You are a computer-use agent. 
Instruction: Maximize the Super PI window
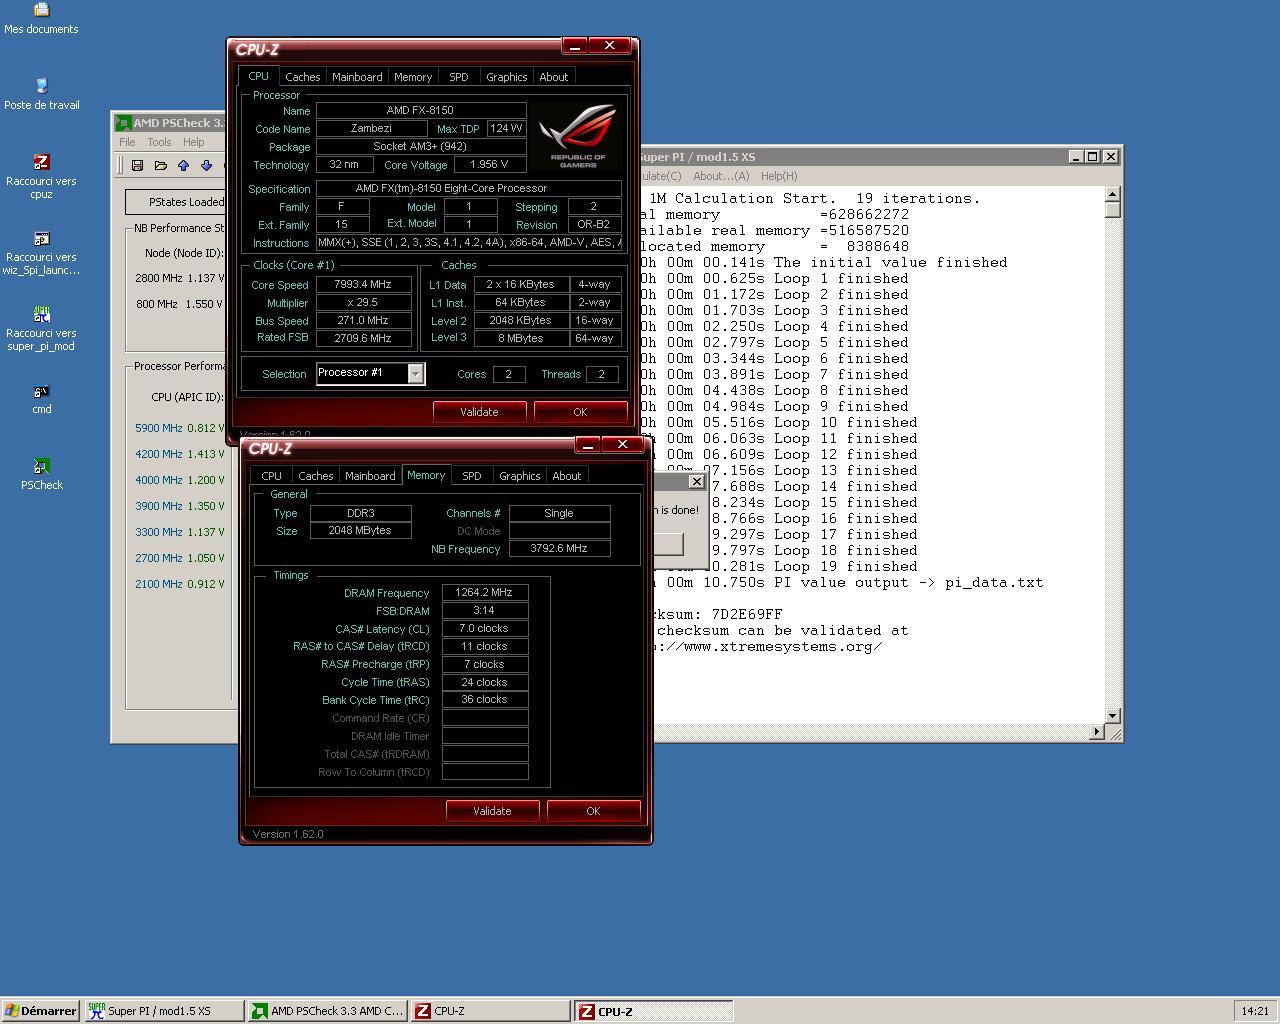pos(1092,156)
